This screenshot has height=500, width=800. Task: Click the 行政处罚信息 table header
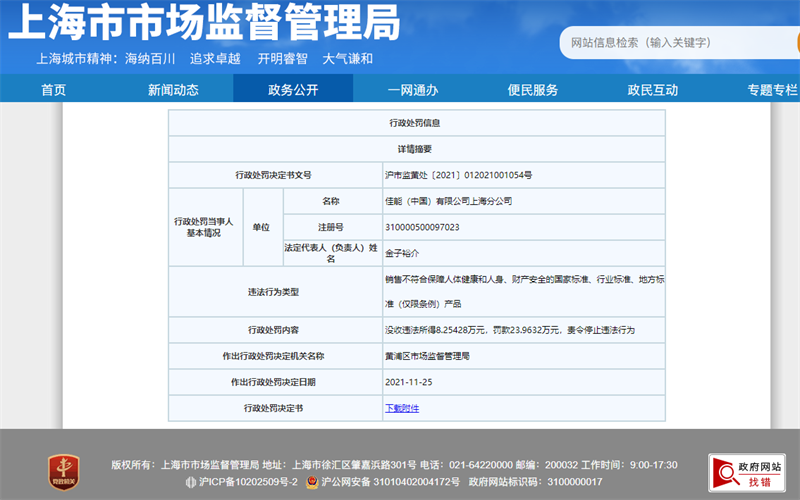click(415, 123)
